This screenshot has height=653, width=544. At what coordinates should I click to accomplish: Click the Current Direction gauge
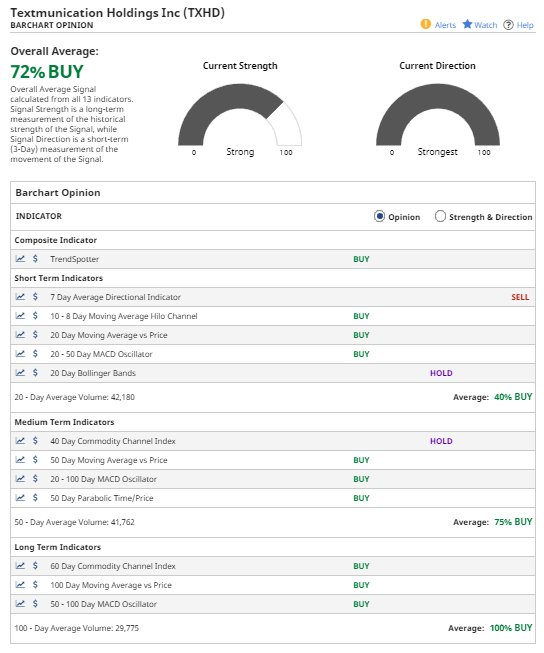438,115
